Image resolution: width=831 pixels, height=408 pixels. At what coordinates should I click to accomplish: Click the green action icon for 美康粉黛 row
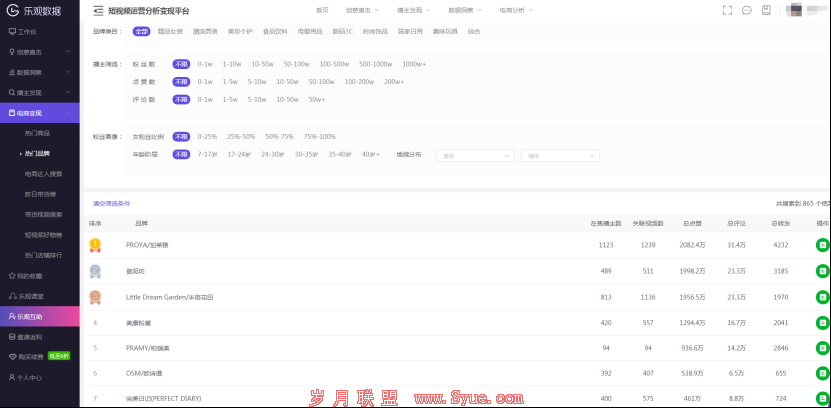click(822, 322)
